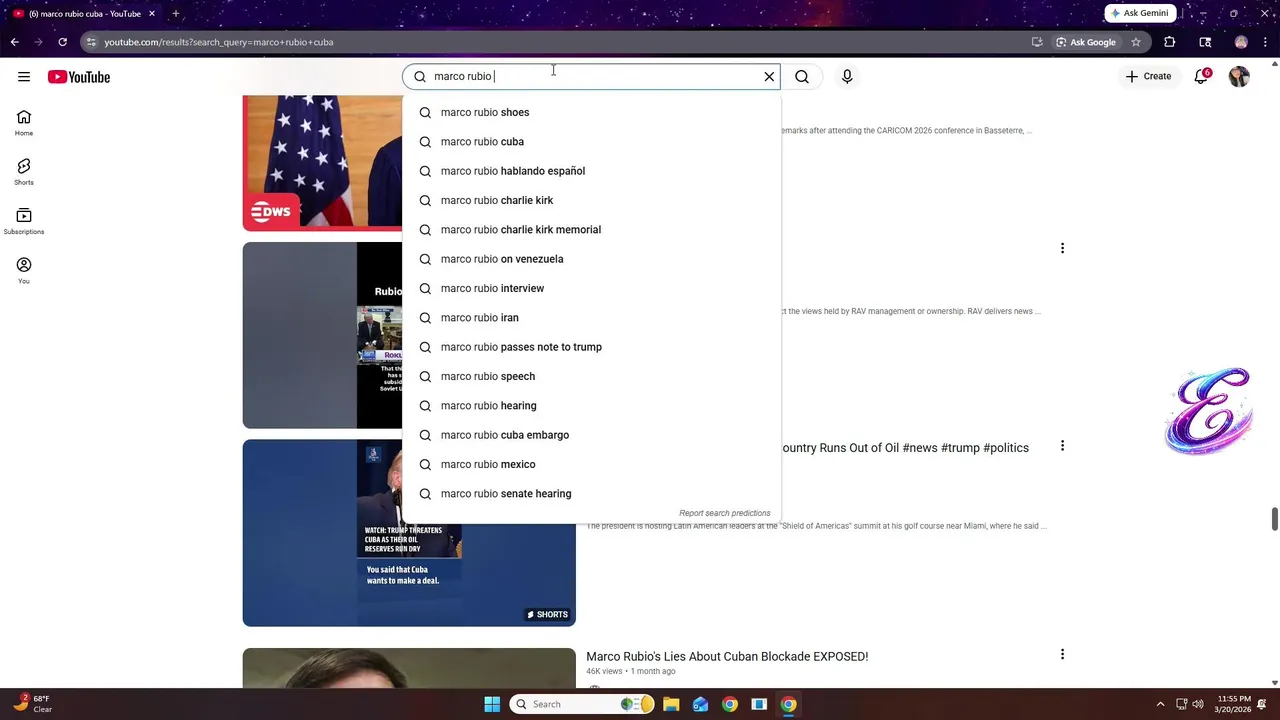Open Chrome profile avatar in toolbar
The height and width of the screenshot is (720, 1280).
[x=1241, y=42]
